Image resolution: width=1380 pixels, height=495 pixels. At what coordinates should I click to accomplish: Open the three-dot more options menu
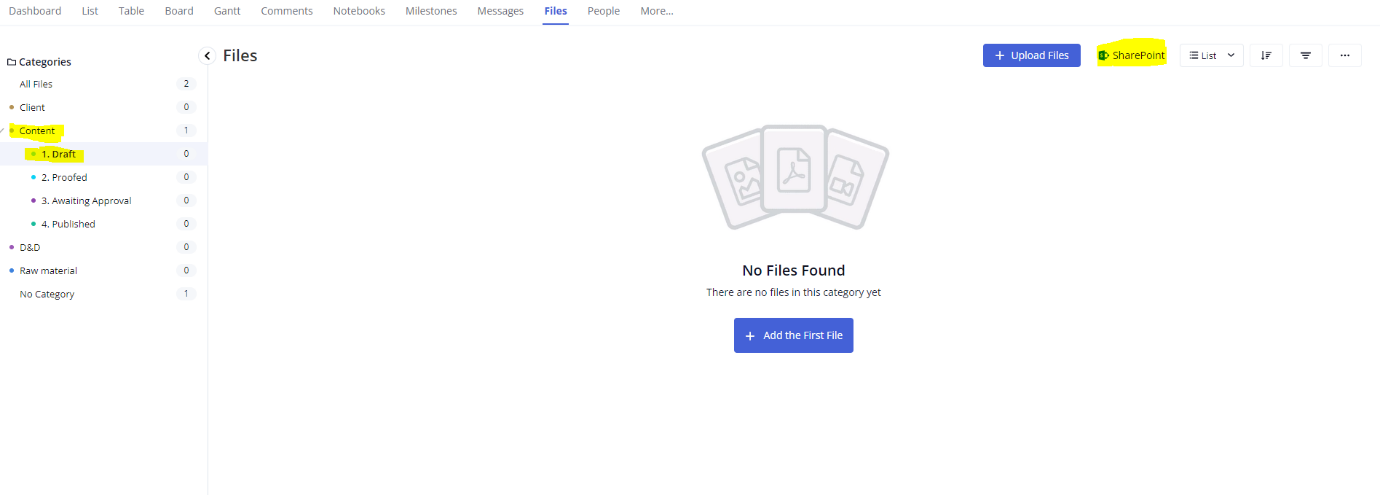[1345, 56]
